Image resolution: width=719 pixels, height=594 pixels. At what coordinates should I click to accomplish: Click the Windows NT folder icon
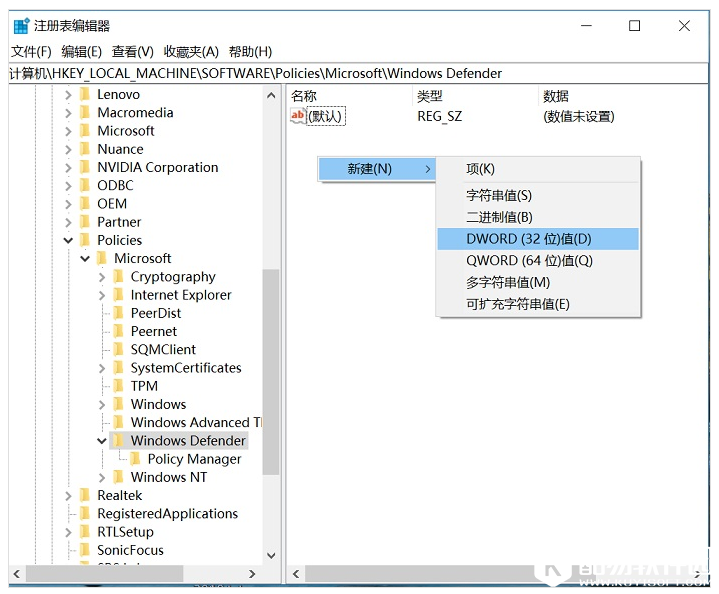(x=118, y=477)
